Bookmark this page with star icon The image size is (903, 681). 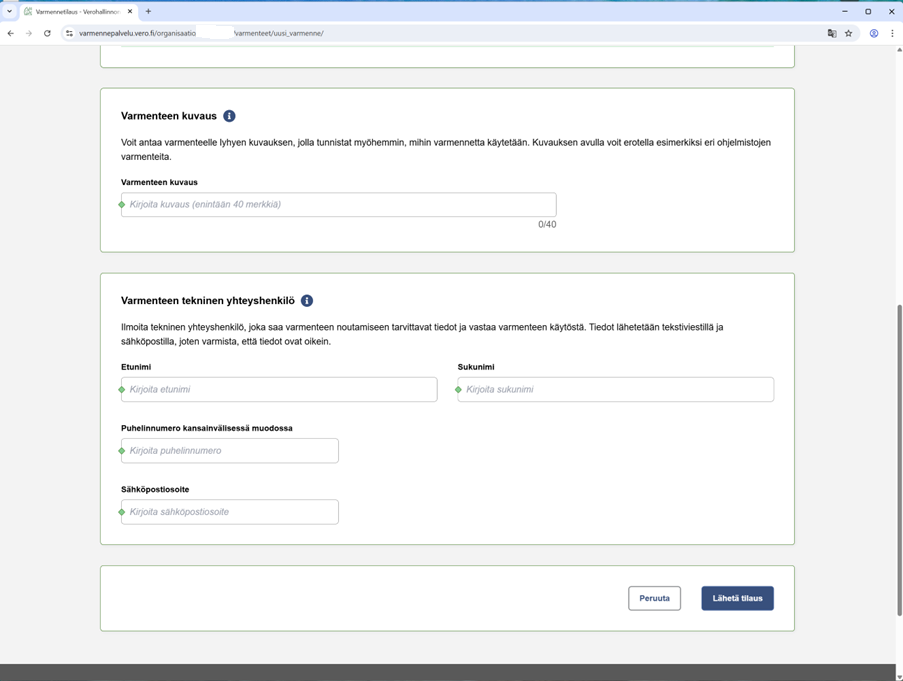coord(849,33)
